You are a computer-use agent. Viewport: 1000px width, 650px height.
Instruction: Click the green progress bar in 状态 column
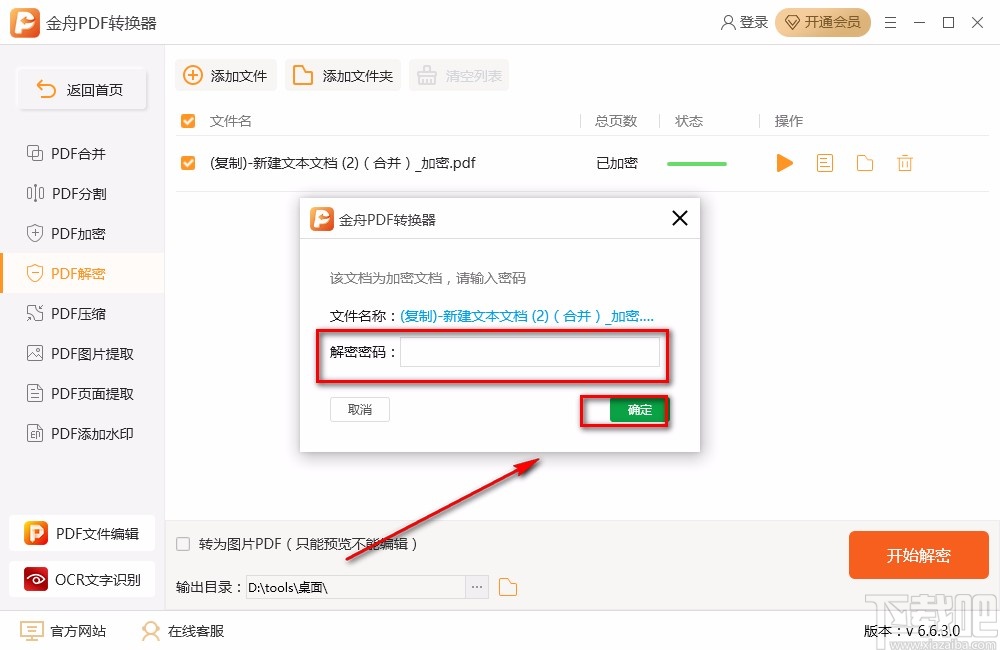tap(696, 164)
